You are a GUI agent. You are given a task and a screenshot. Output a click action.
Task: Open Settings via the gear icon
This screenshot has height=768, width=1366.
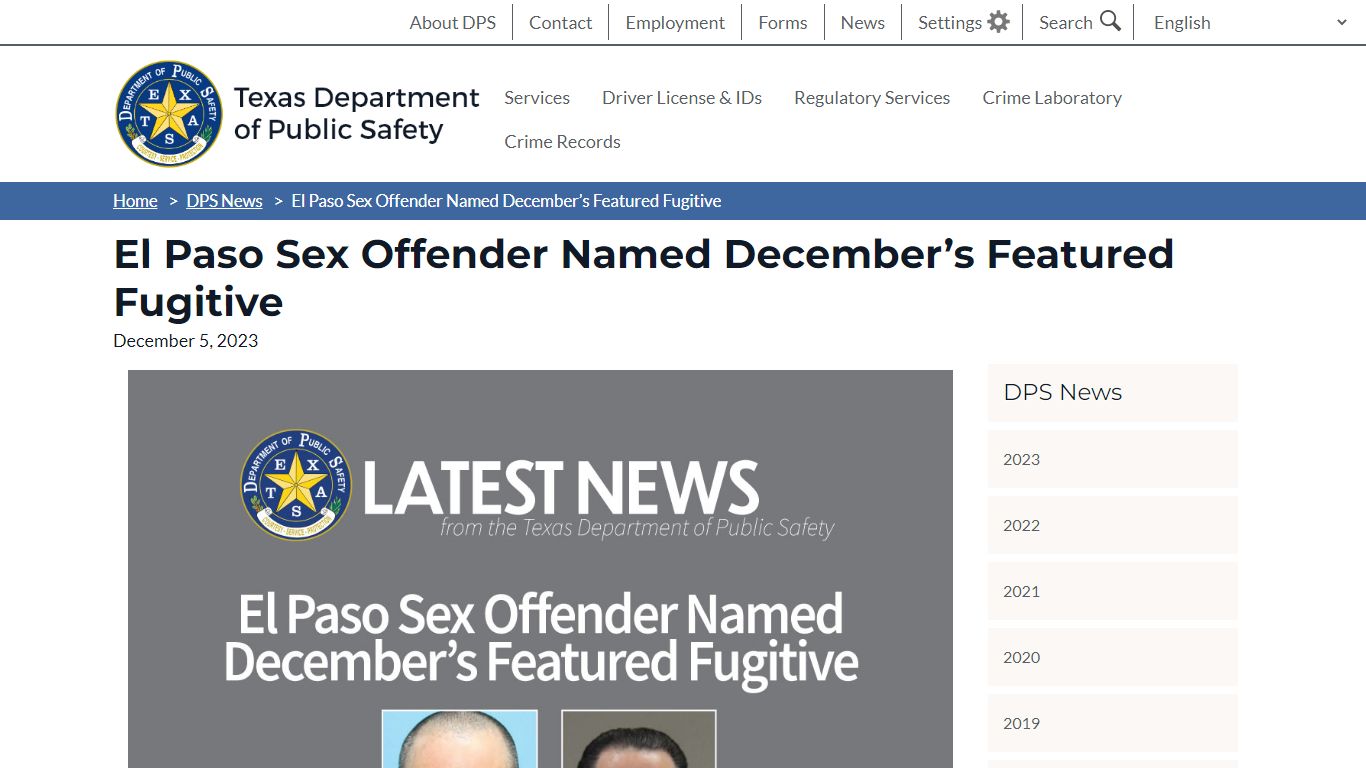(x=998, y=22)
